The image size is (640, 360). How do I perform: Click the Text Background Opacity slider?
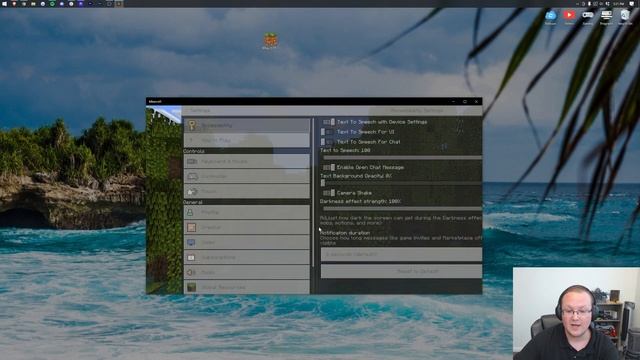402,183
